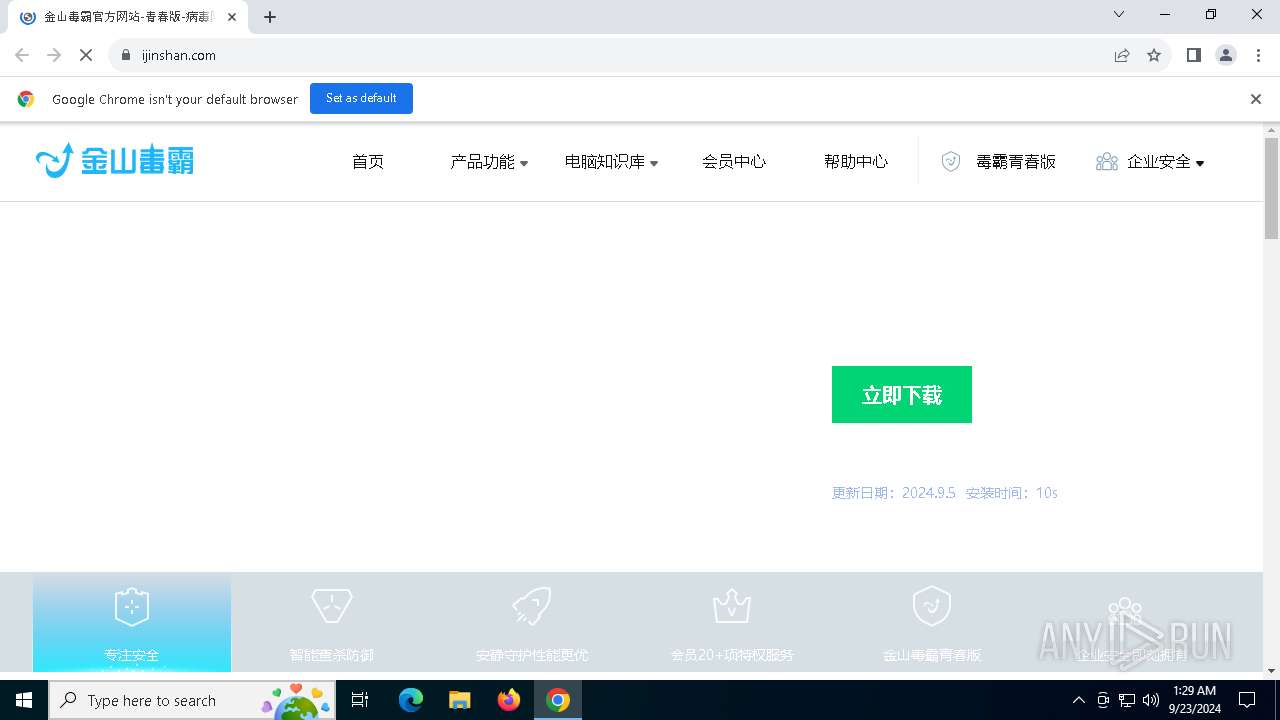The image size is (1280, 720).
Task: Click the 安装时间 10s text
Action: [1011, 493]
